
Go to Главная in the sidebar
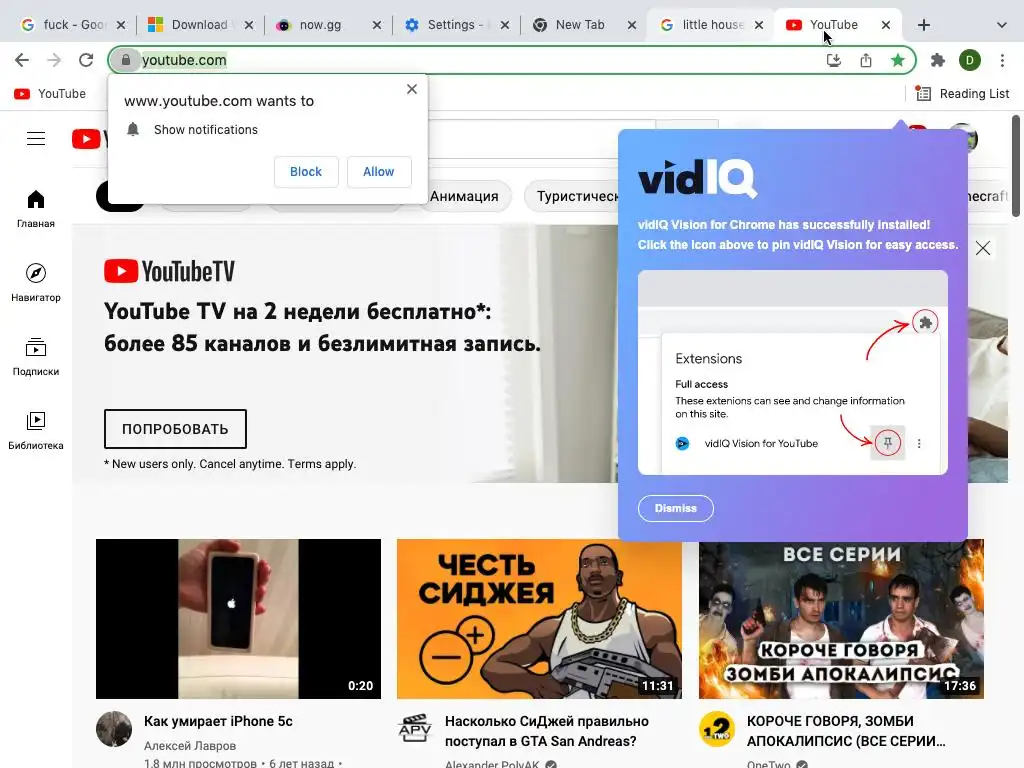point(36,208)
